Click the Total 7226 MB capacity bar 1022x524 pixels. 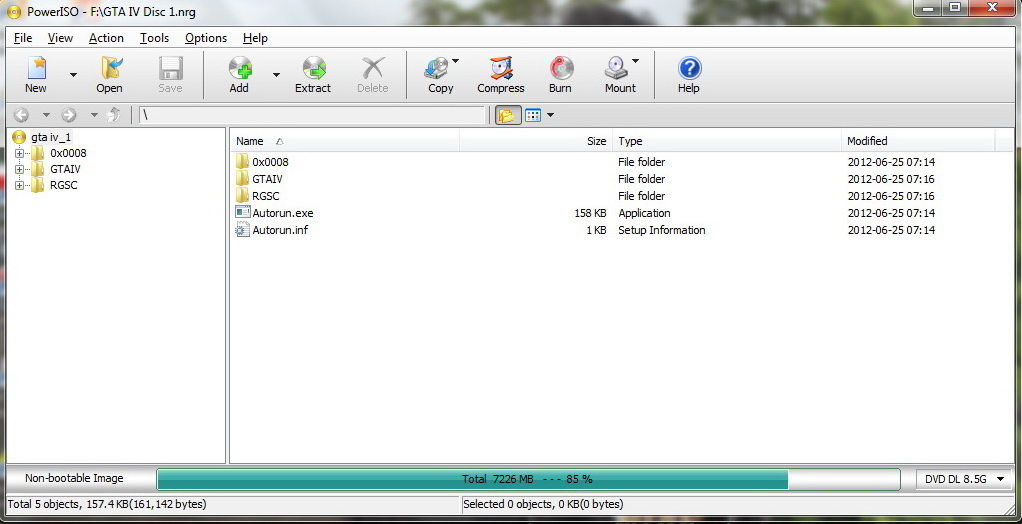point(528,479)
